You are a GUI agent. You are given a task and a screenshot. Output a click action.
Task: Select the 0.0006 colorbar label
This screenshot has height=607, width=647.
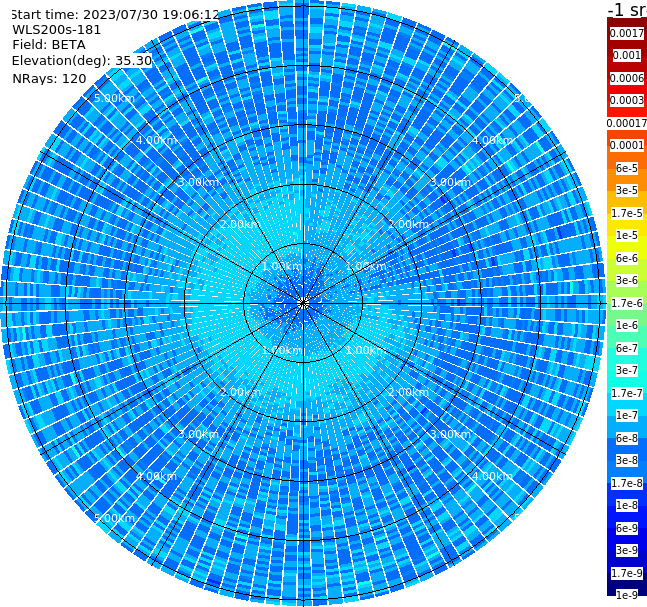(627, 78)
